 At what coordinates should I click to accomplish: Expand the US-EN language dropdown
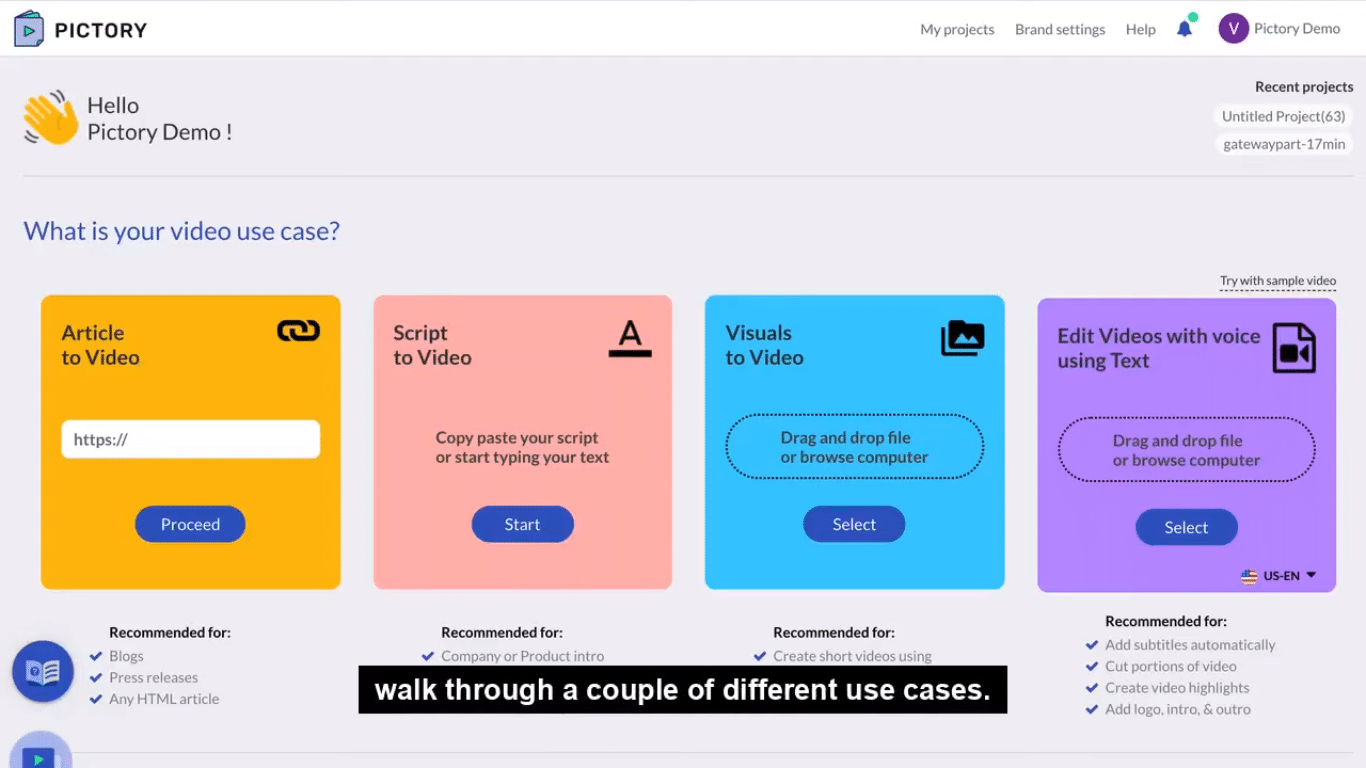coord(1279,576)
